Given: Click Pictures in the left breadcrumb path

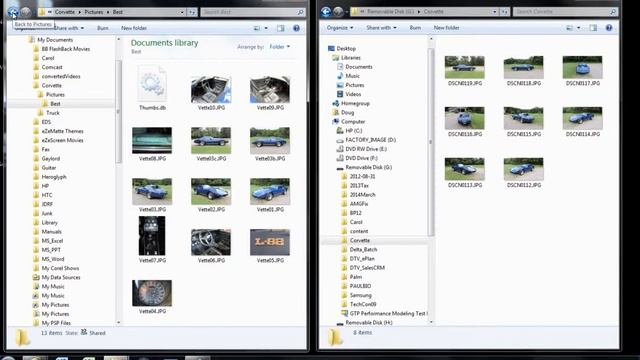Looking at the screenshot, I should pos(93,12).
